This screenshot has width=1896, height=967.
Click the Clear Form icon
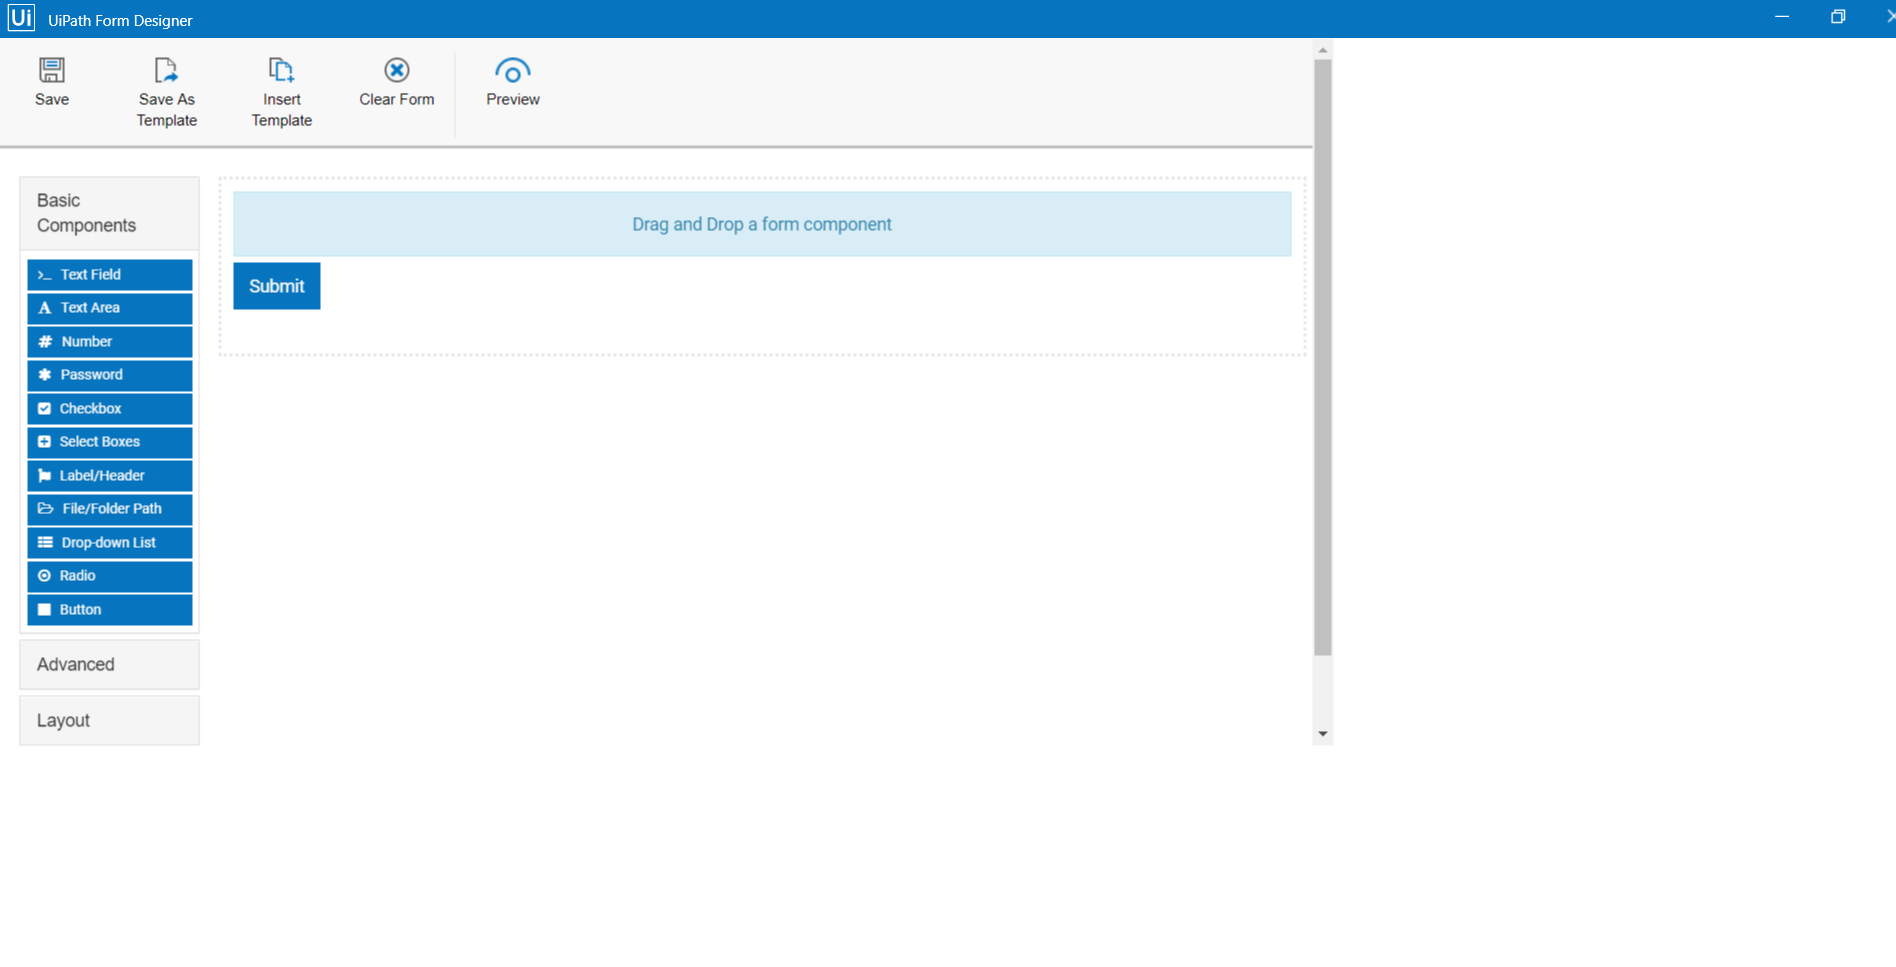[x=397, y=70]
